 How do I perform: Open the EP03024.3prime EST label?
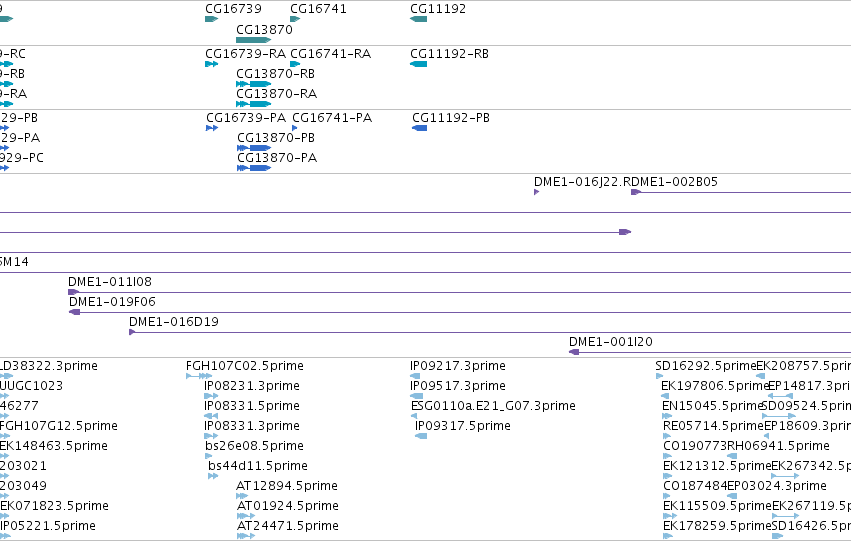[x=777, y=486]
